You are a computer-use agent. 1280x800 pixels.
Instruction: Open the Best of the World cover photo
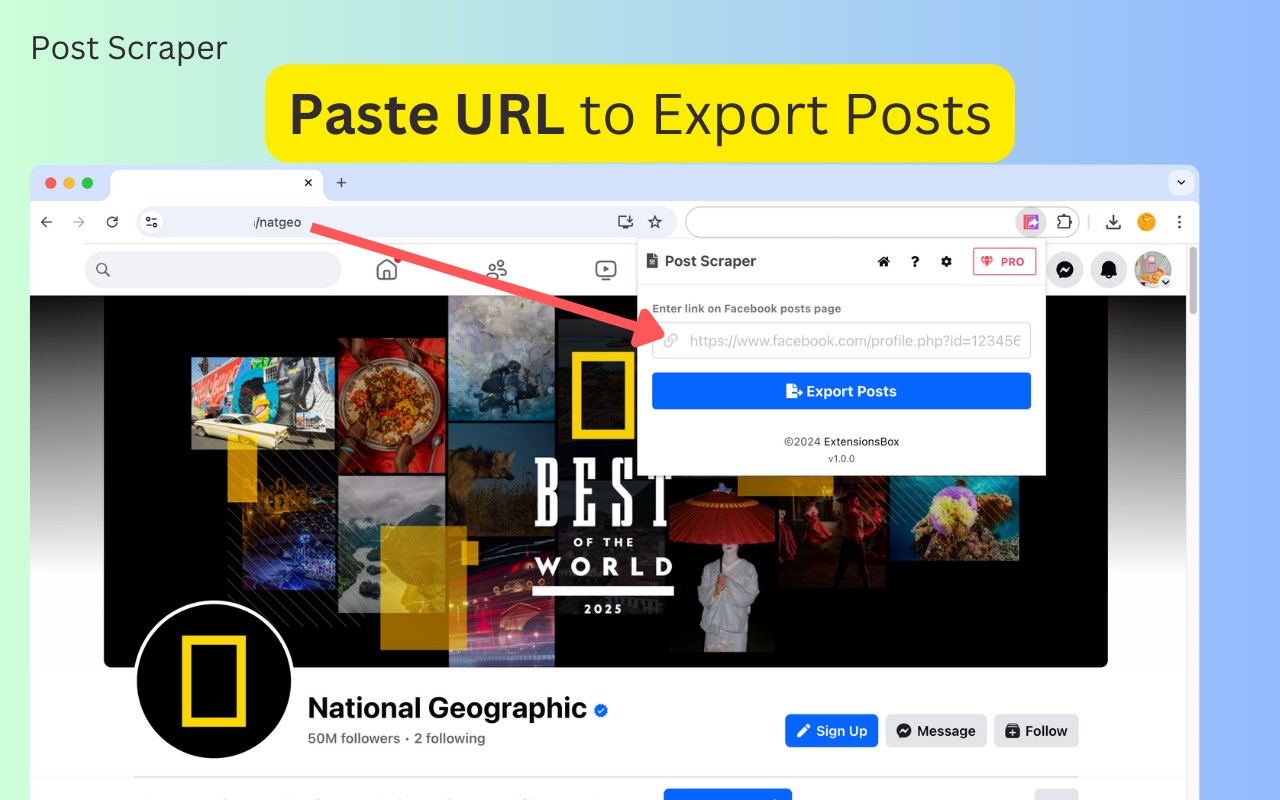point(606,481)
